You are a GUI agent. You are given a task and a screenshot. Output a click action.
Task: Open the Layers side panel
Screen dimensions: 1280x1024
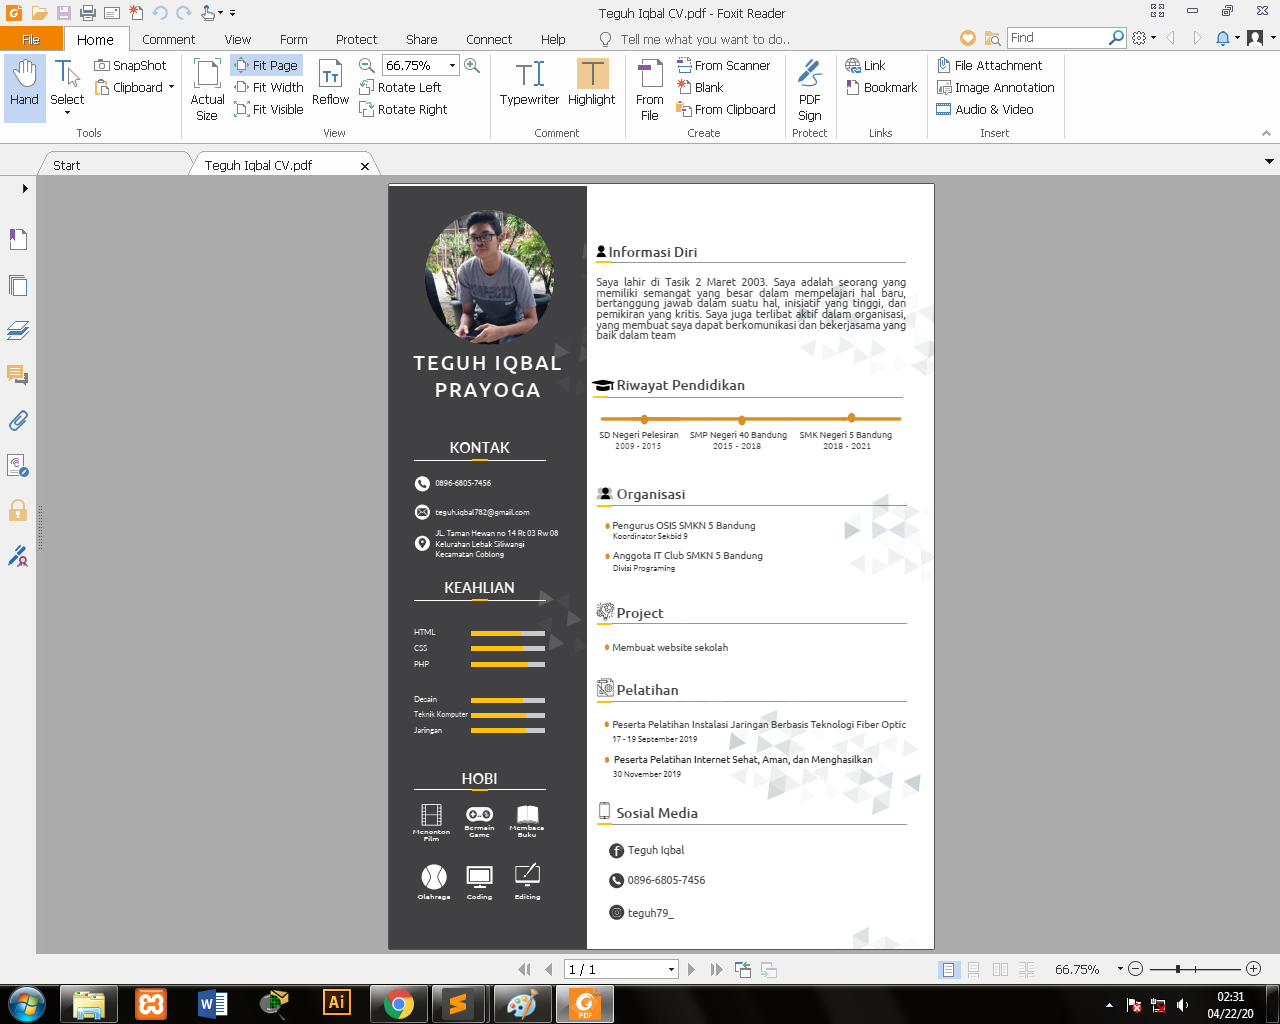tap(18, 330)
